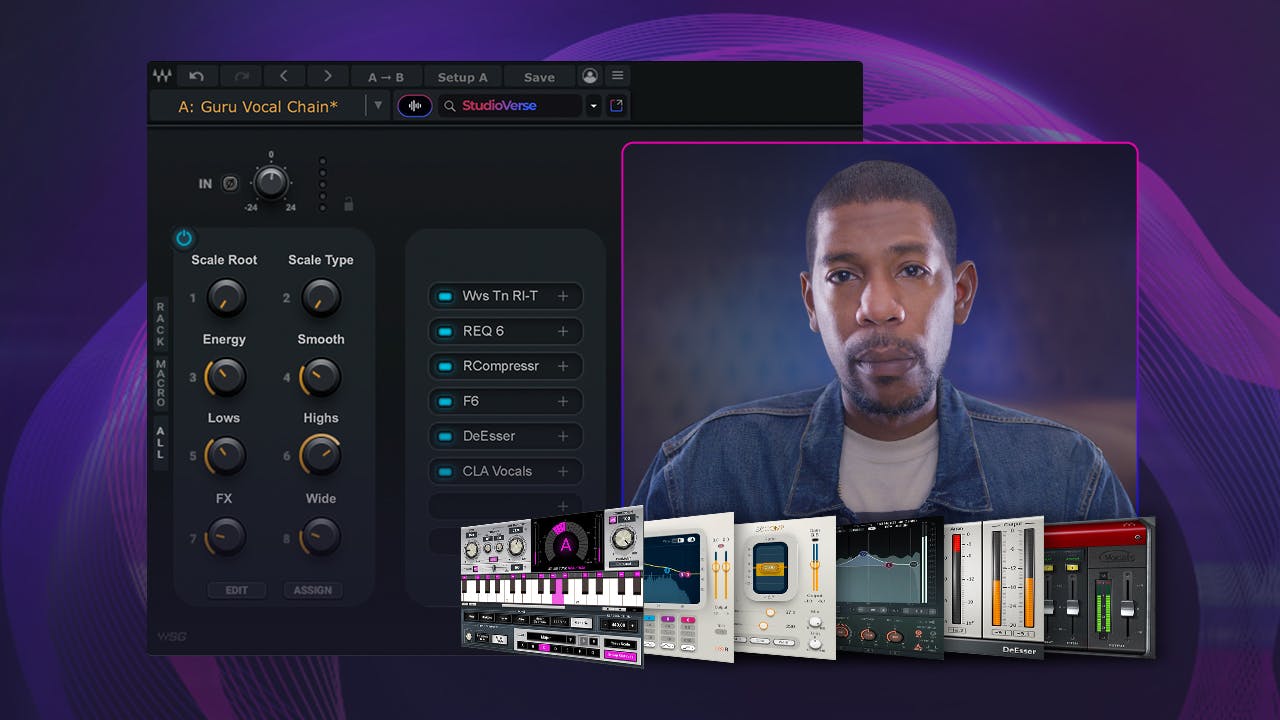Viewport: 1280px width, 720px height.
Task: Click the plus icon next to F6
Action: (x=562, y=401)
